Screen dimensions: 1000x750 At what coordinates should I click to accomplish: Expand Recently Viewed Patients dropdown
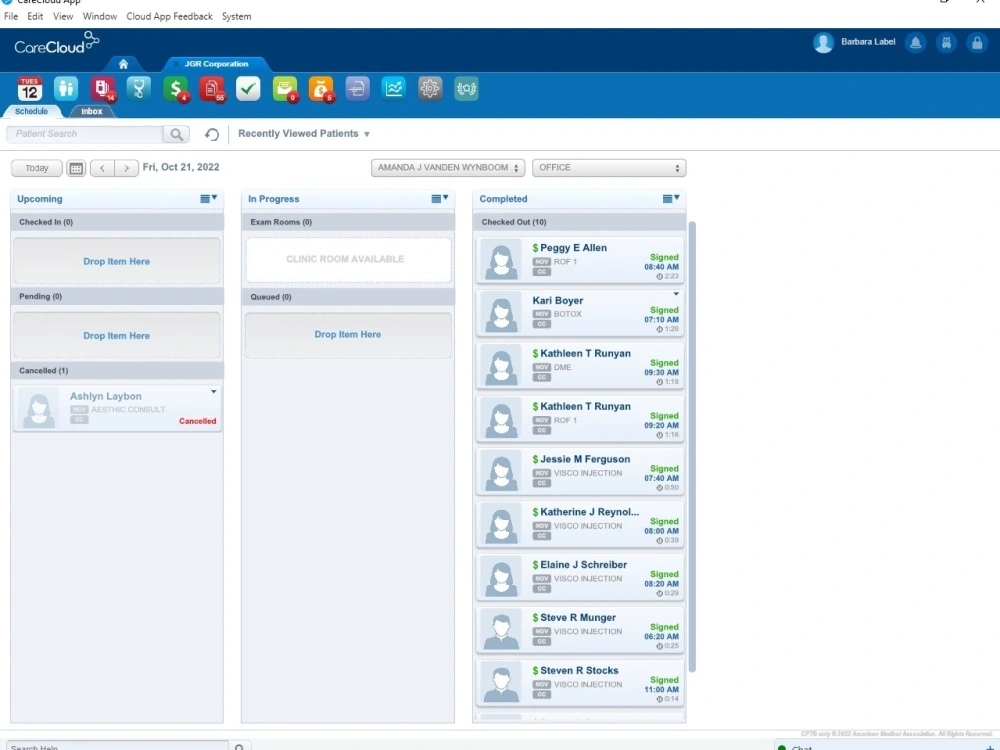pos(367,134)
